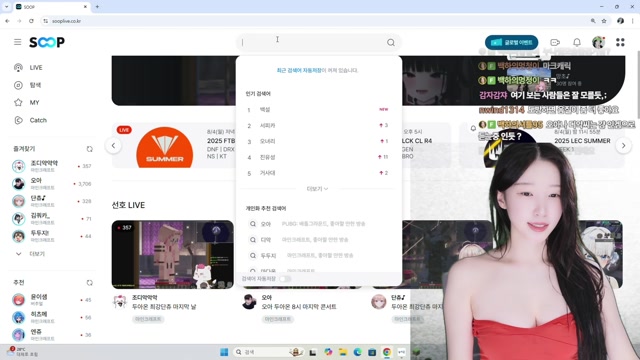Open the hamburger menu next to the SOOP logo
This screenshot has height=360, width=640.
[x=18, y=42]
